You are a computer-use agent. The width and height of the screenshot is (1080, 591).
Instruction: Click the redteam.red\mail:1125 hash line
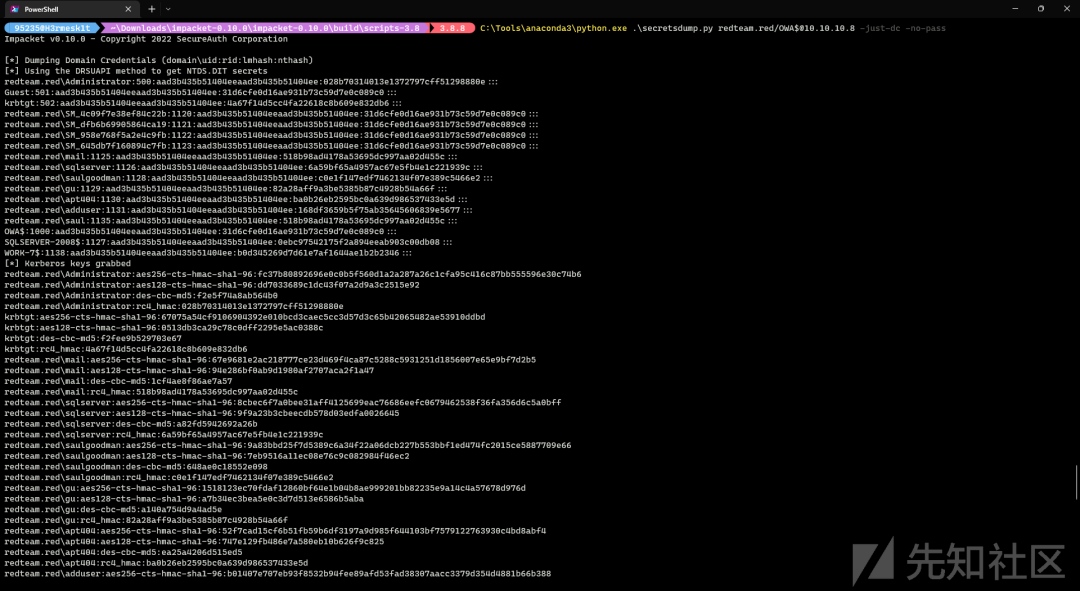pyautogui.click(x=231, y=156)
